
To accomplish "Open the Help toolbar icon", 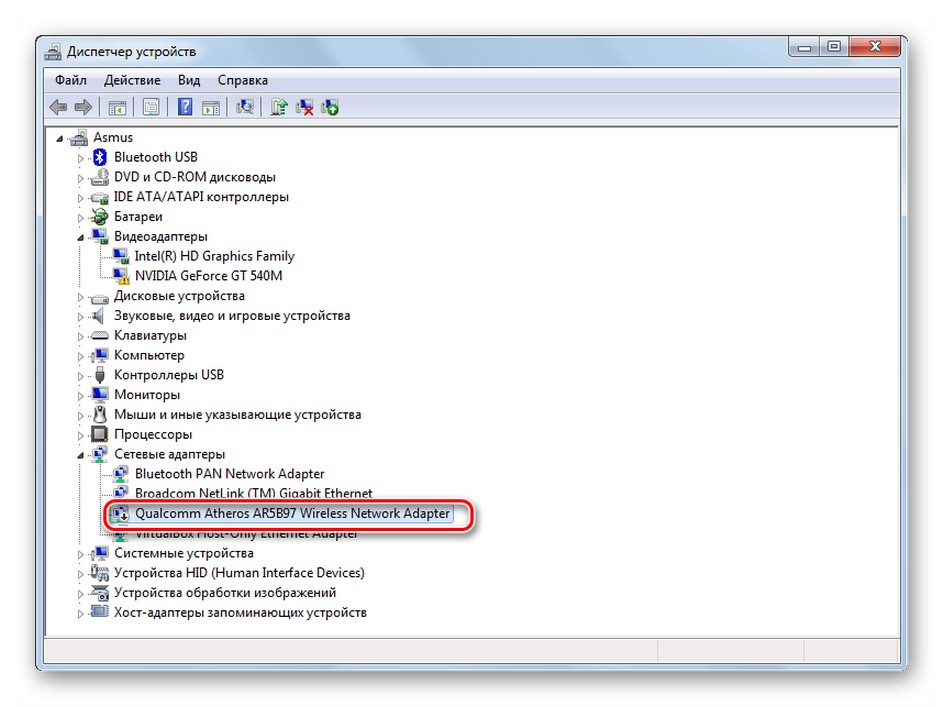I will 185,107.
